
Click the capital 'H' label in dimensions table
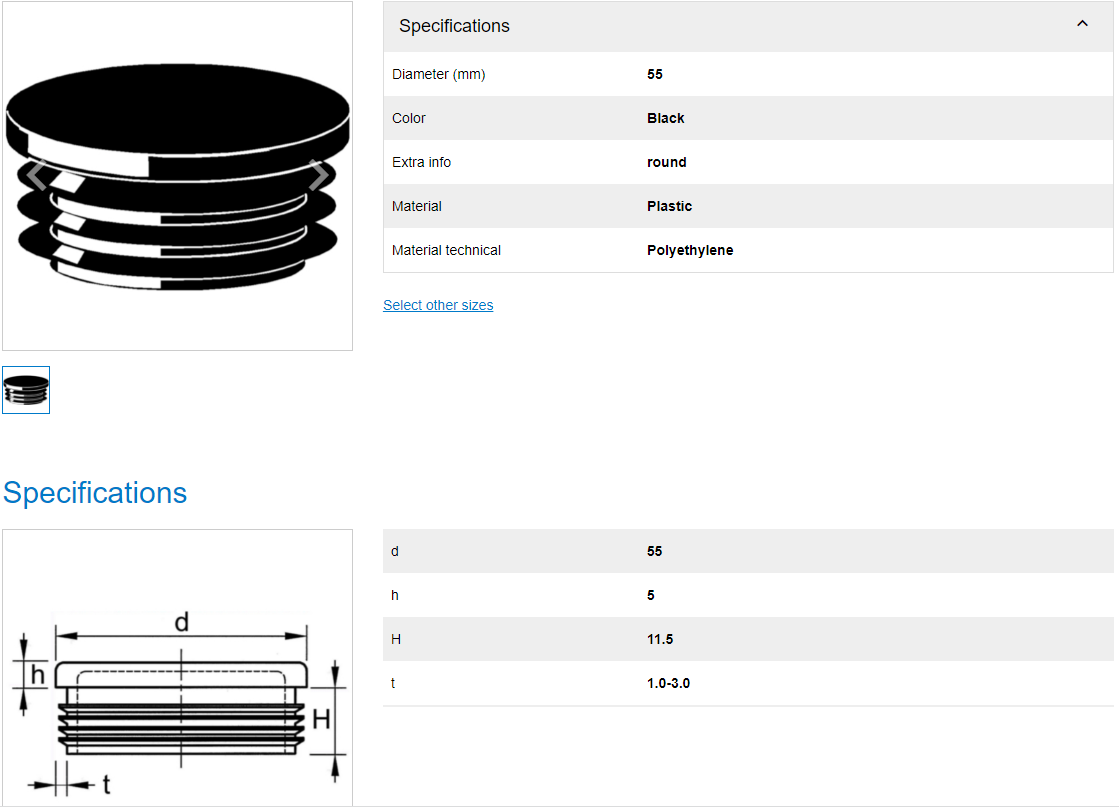tap(396, 640)
